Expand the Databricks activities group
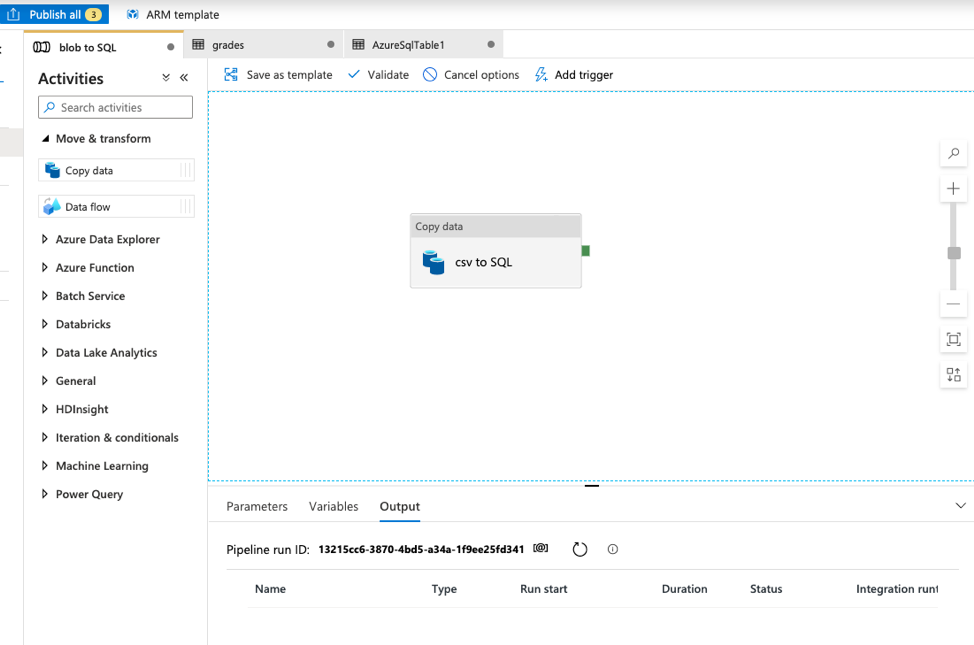This screenshot has width=974, height=645. click(x=45, y=325)
